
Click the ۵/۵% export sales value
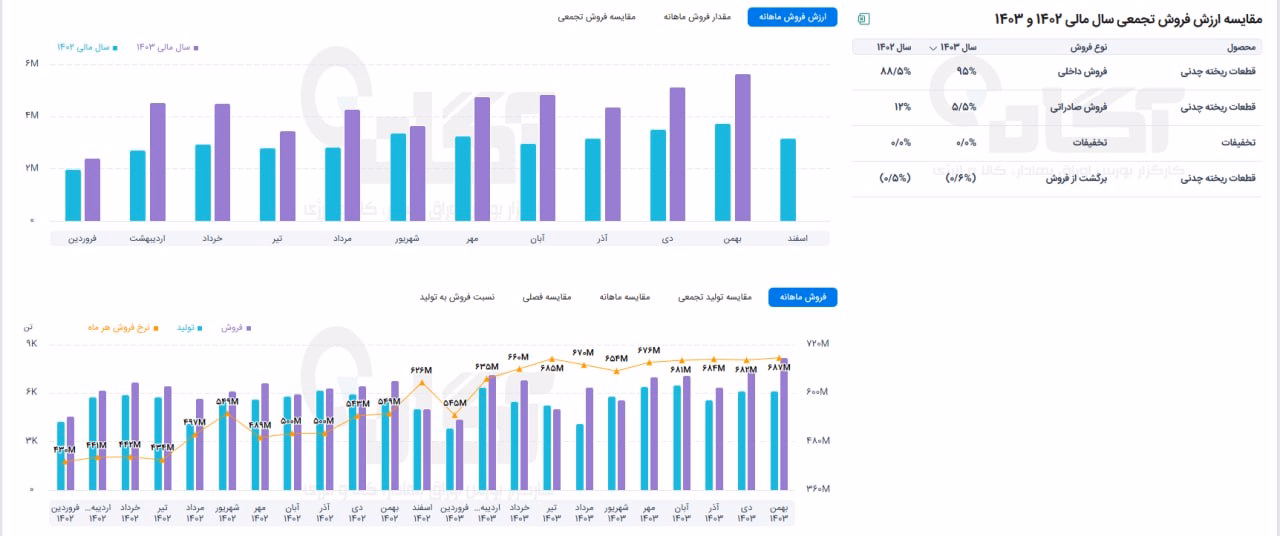coord(964,107)
